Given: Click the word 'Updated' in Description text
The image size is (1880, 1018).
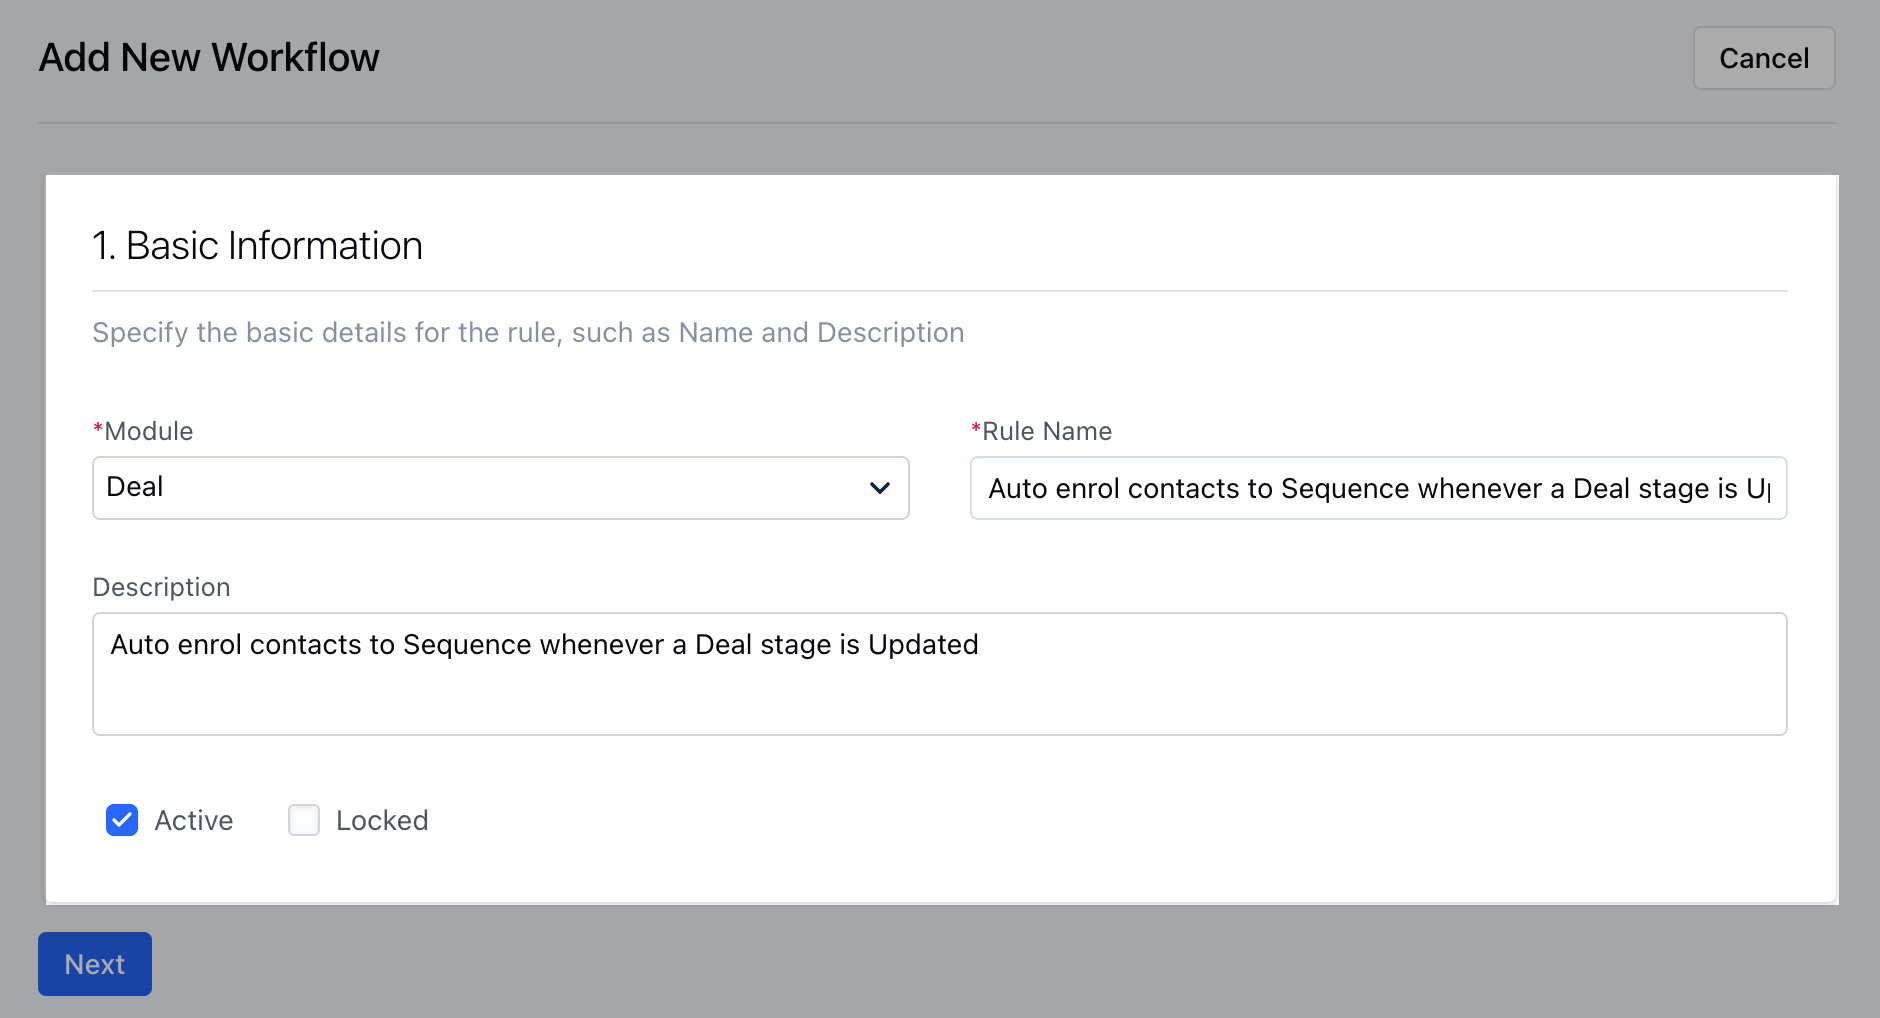Looking at the screenshot, I should (923, 645).
